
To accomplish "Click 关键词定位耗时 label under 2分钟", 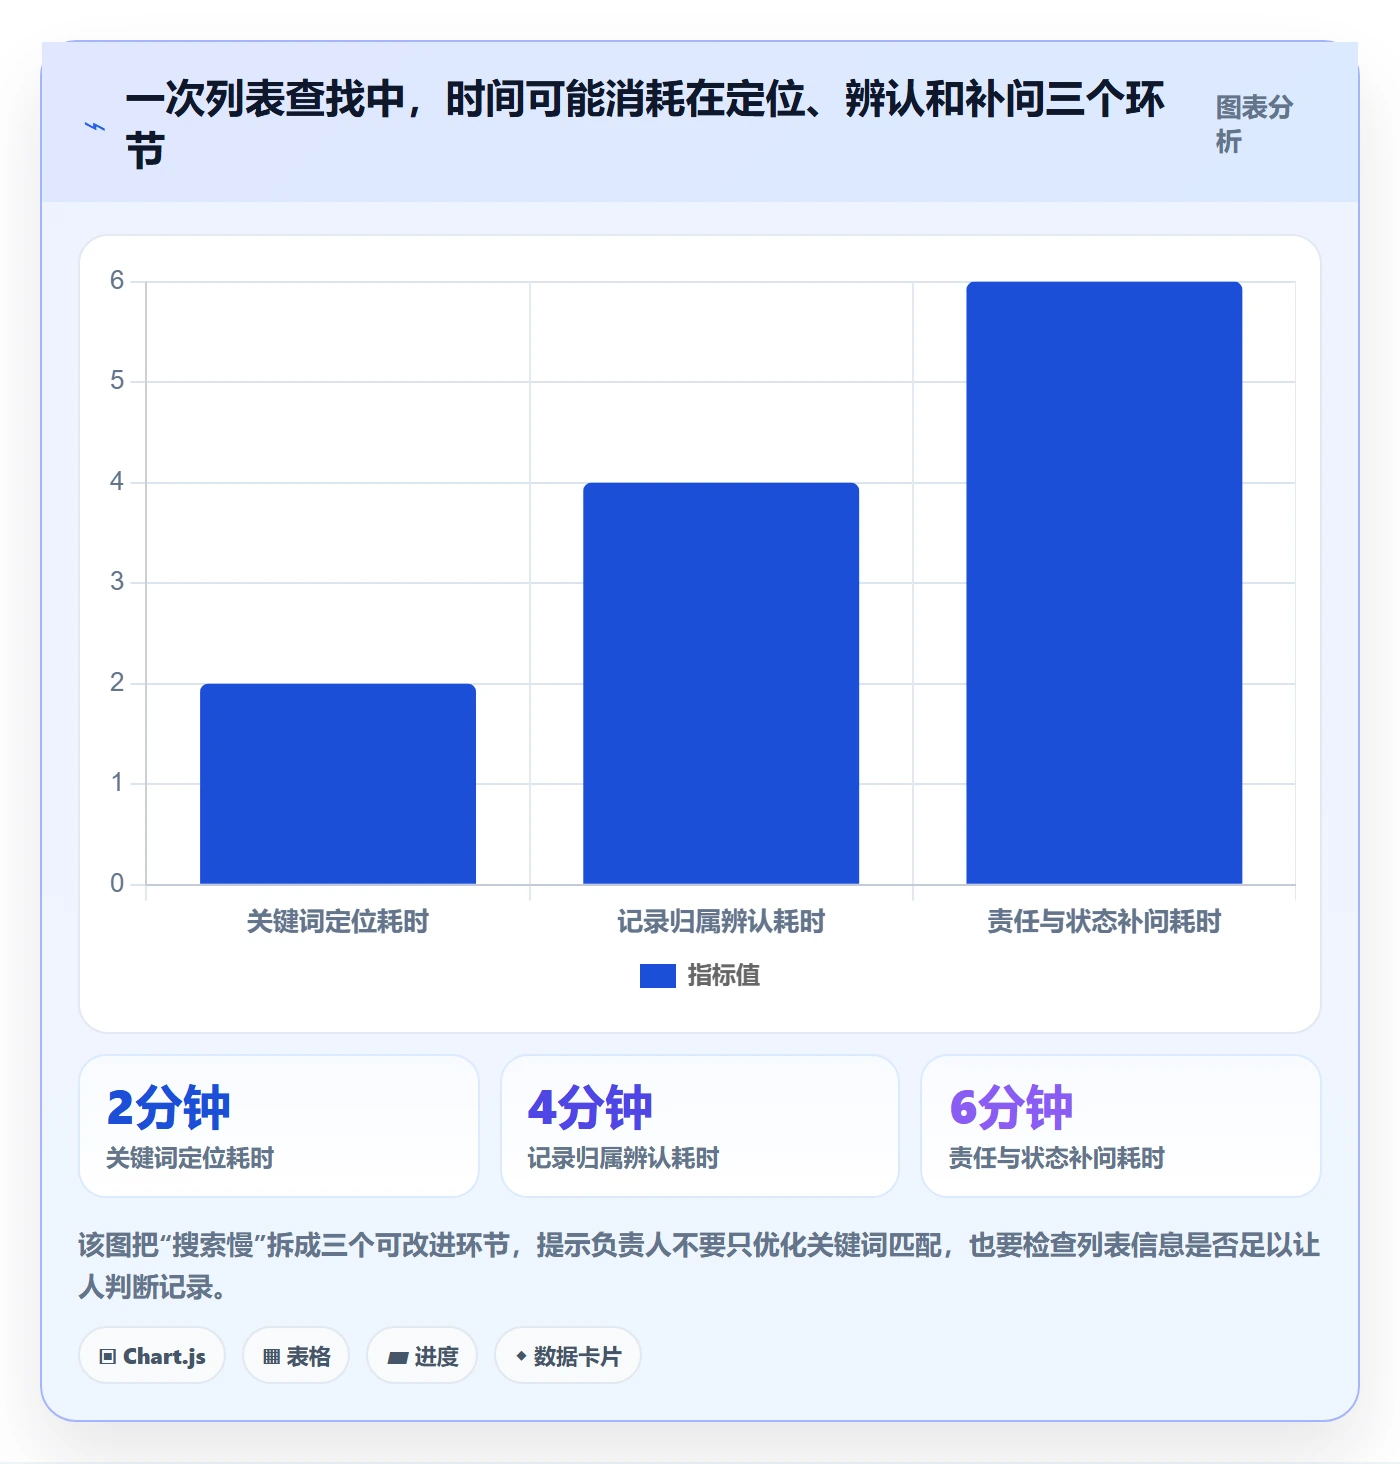I will (x=190, y=1158).
